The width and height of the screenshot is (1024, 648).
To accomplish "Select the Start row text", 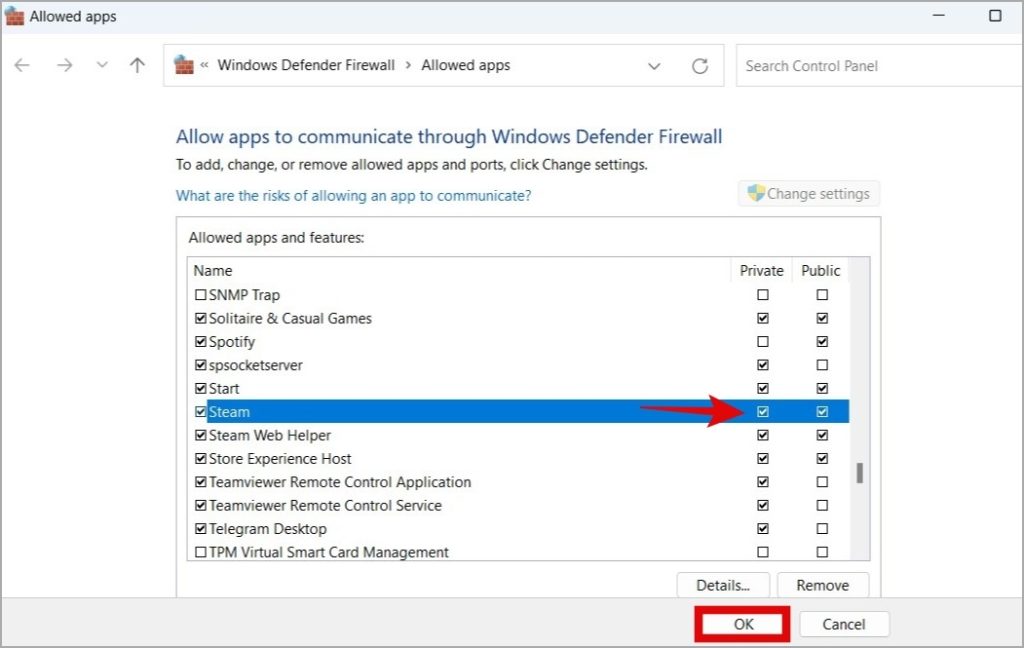I will [224, 389].
